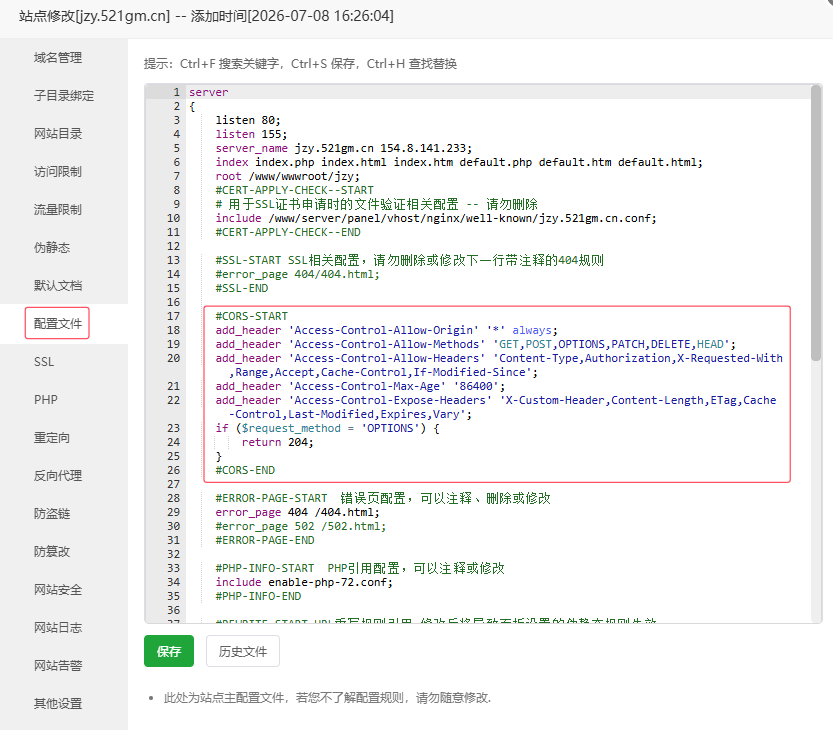
Task: Open 防篡改 section
Action: [52, 551]
